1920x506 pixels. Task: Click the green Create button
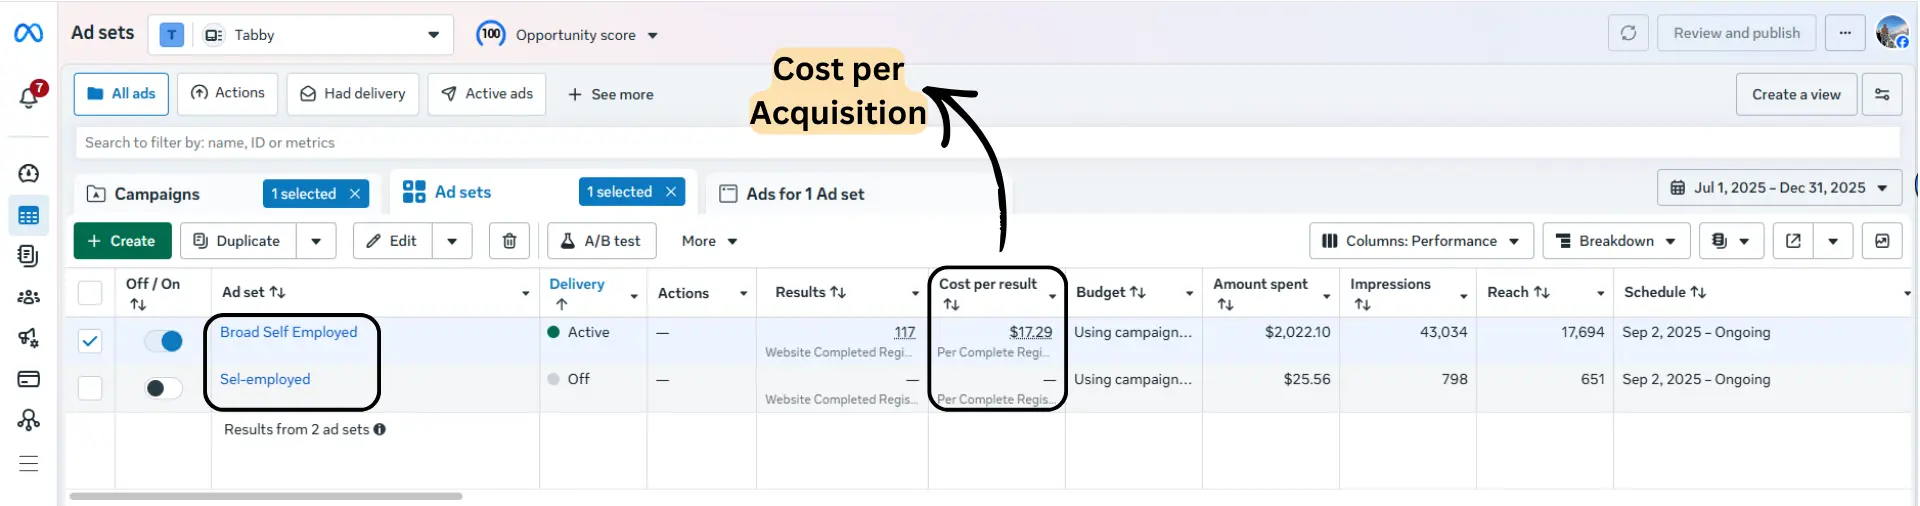[x=122, y=241]
